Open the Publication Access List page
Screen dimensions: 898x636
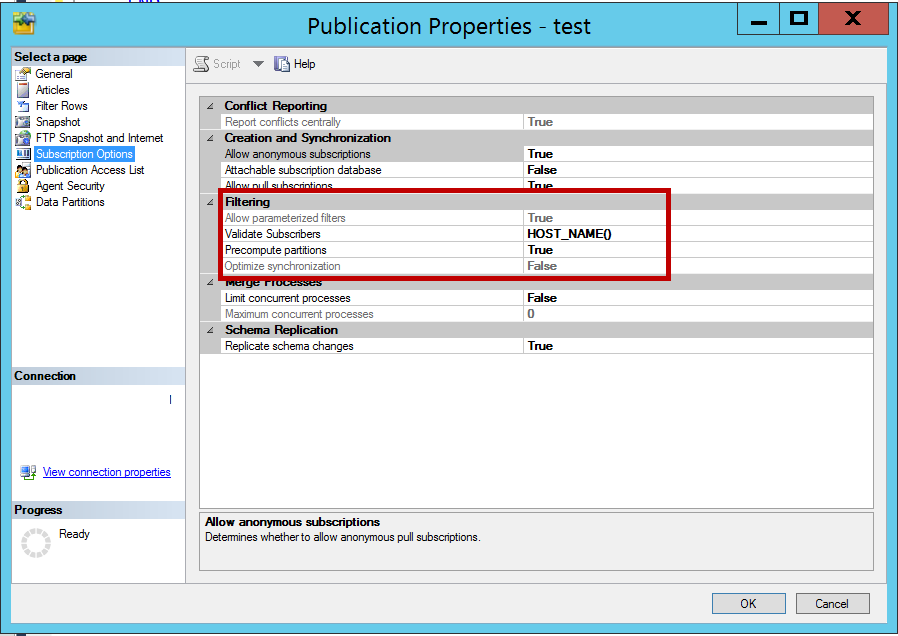coord(90,170)
